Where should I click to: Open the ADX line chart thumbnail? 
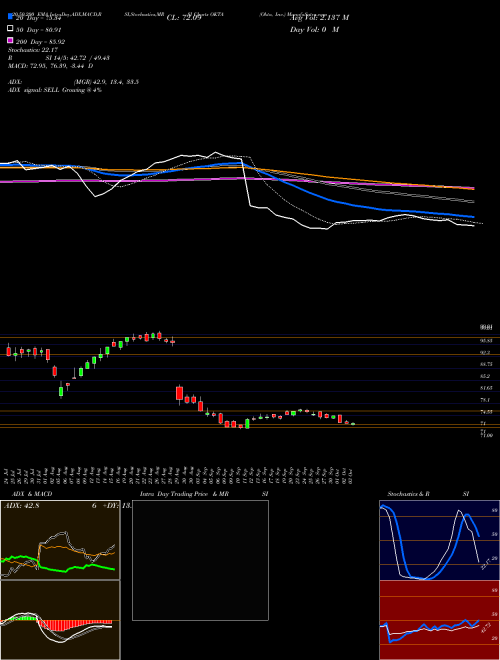(60, 540)
